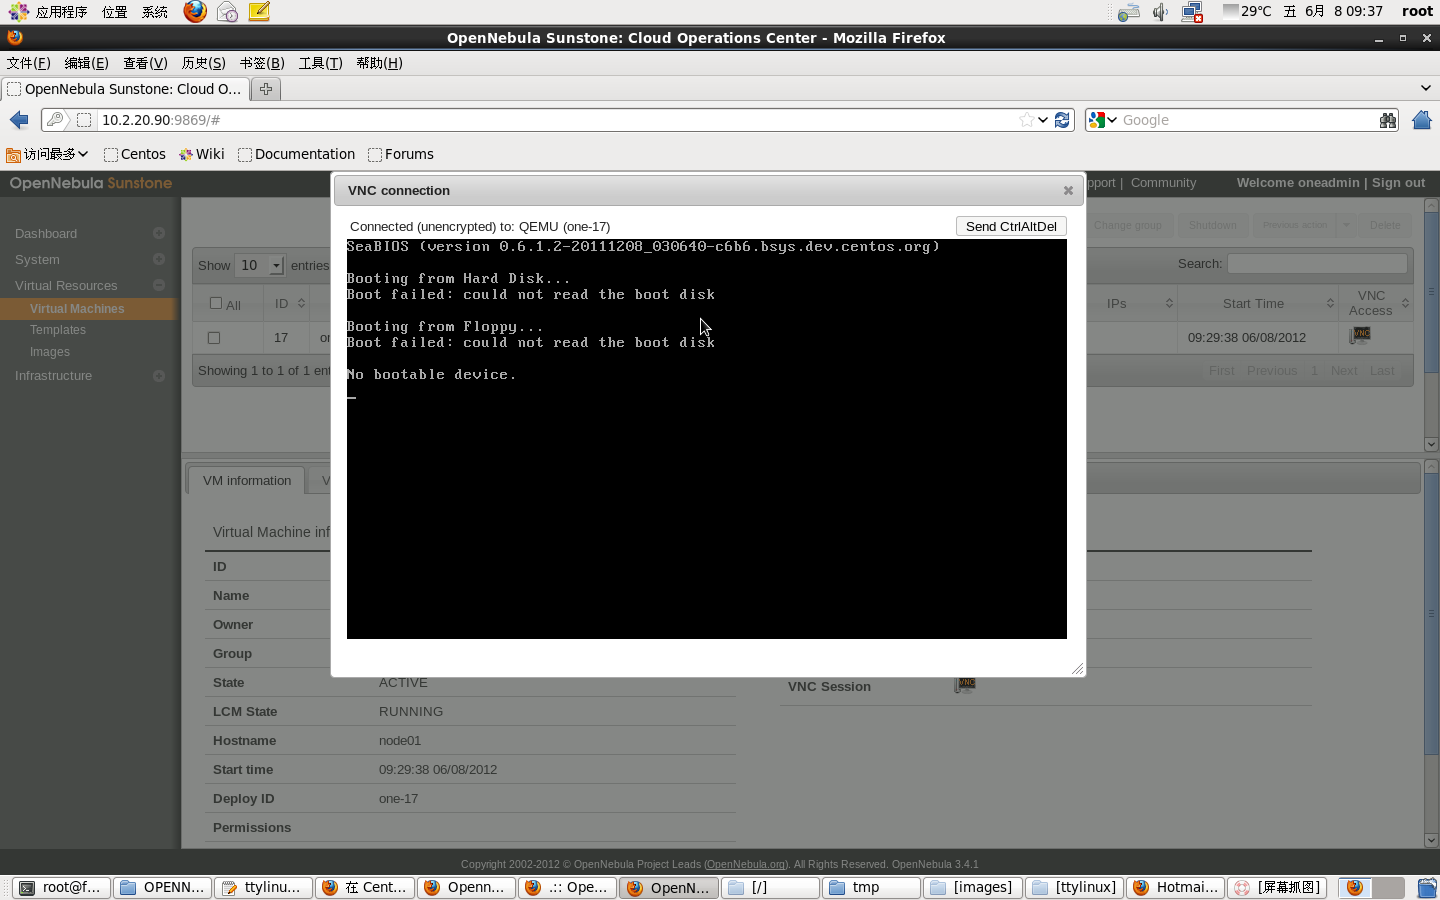The height and width of the screenshot is (900, 1440).
Task: Open list all tabs dropdown arrow
Action: 1426,89
